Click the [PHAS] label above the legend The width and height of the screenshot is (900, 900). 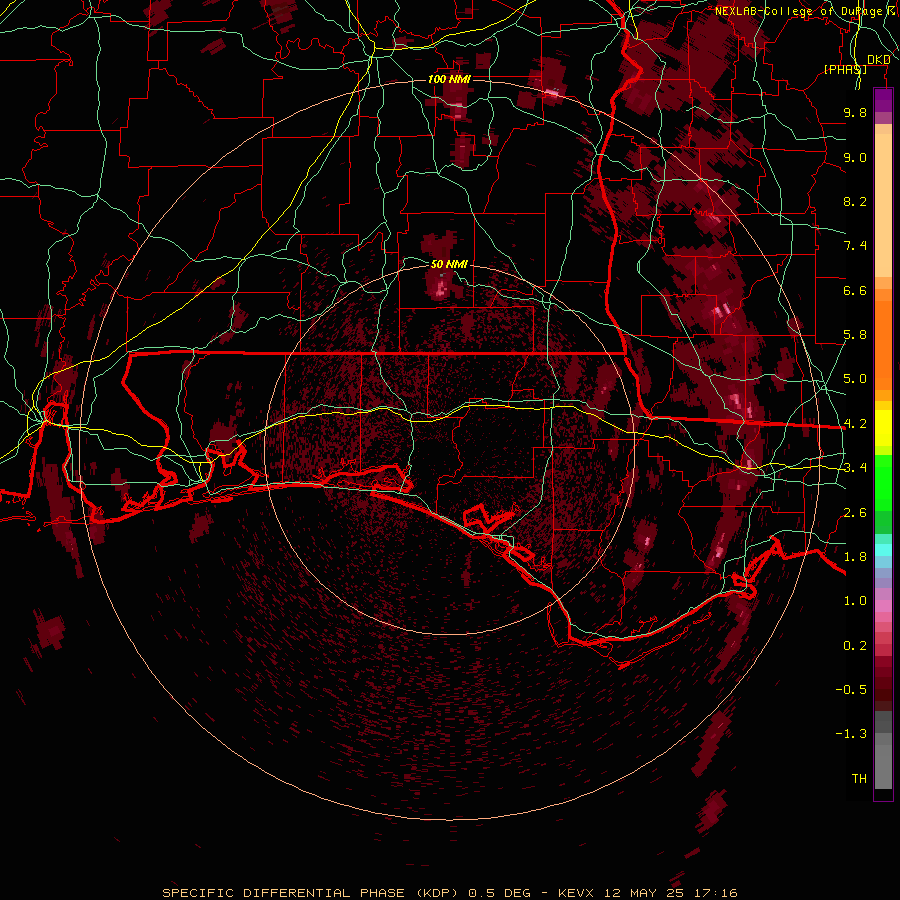(845, 69)
